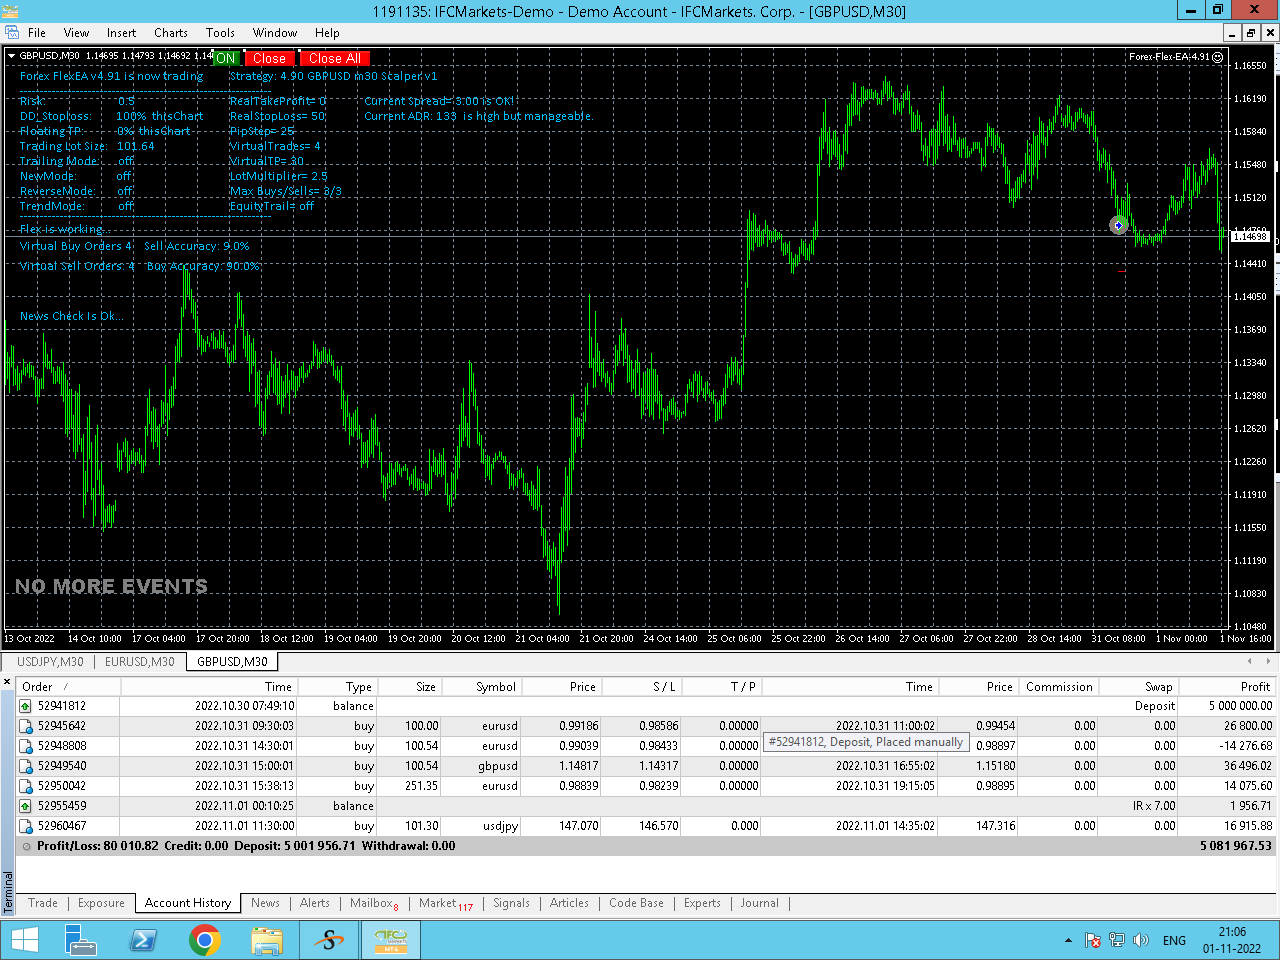Open the Help menu
The width and height of the screenshot is (1280, 960).
[327, 33]
